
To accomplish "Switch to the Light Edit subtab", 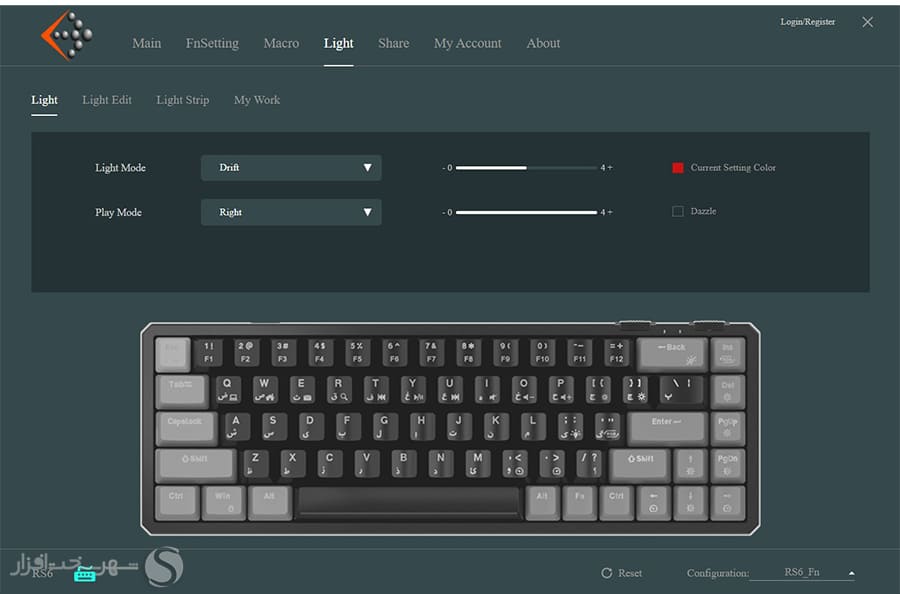I will (107, 100).
